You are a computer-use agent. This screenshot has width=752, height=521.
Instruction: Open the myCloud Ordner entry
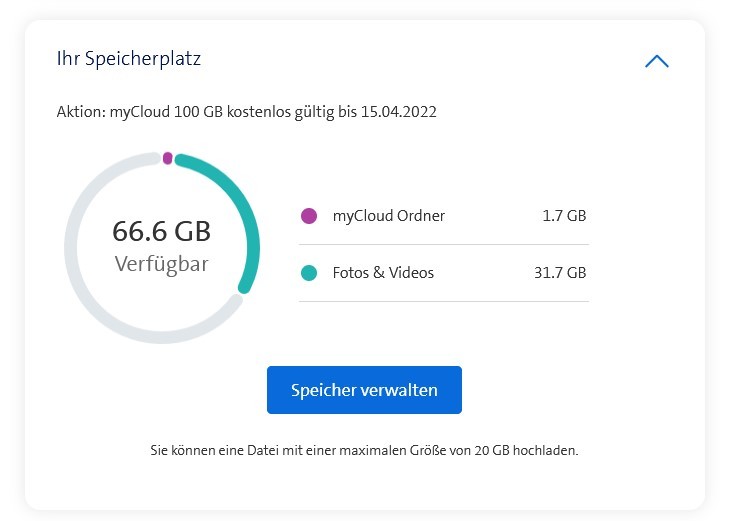coord(388,216)
